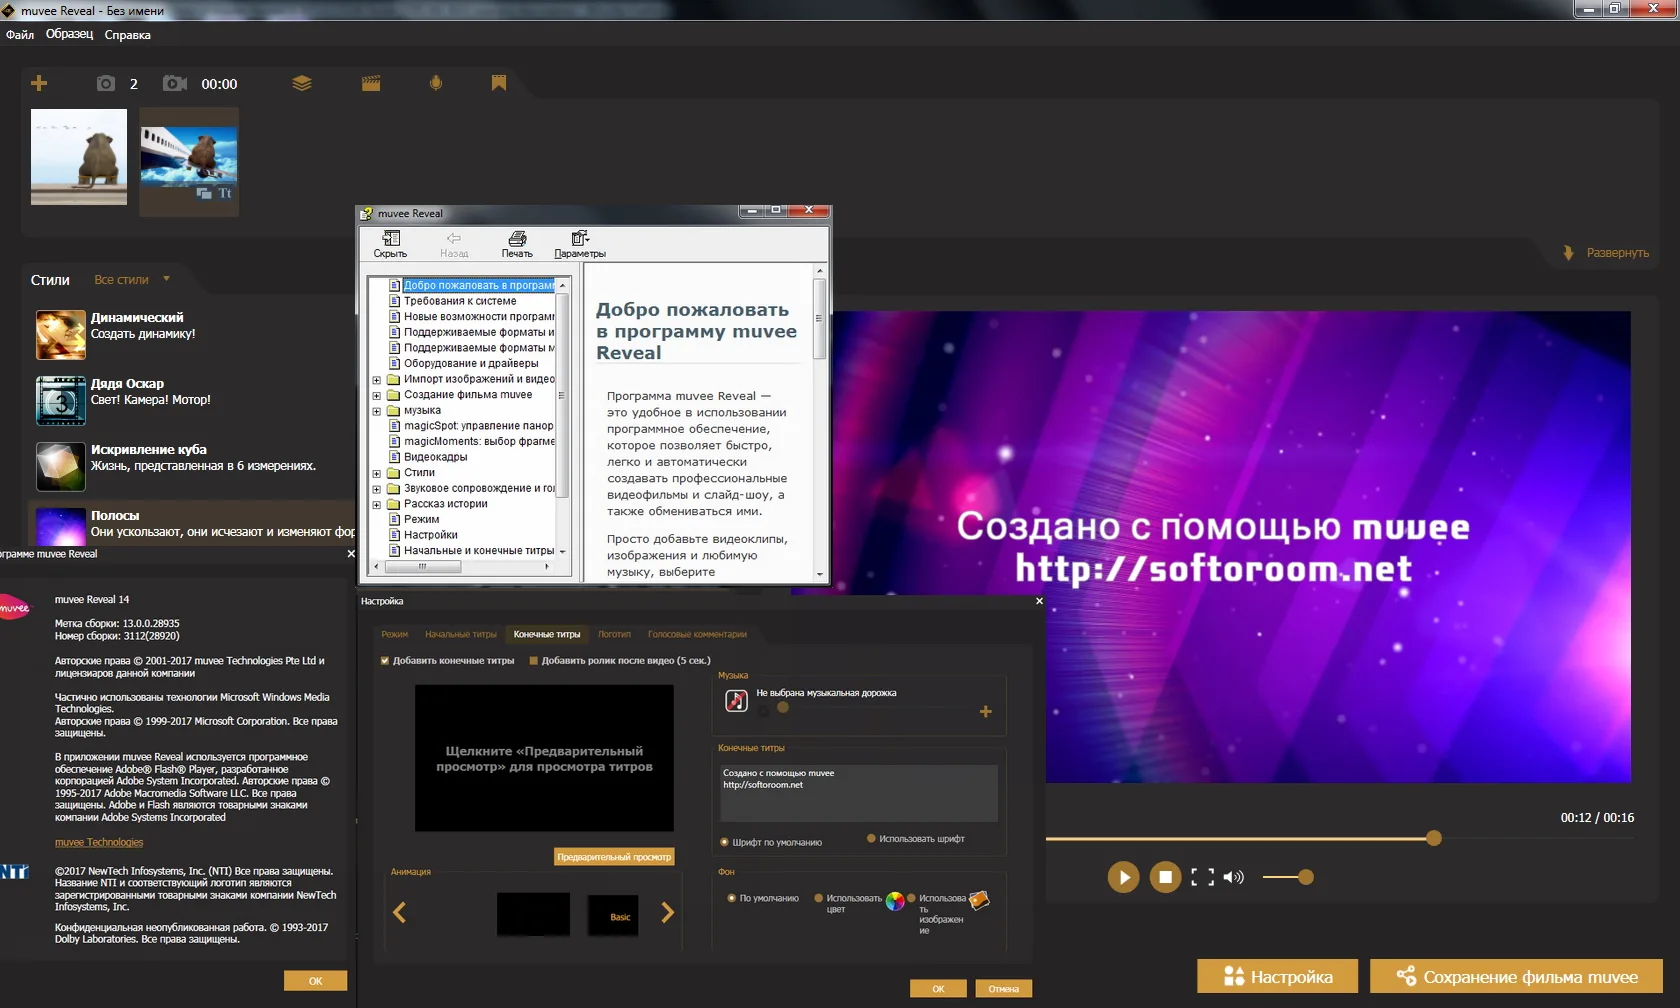Screen dimensions: 1680x1008
Task: Click the video camera icon next to 00:00
Action: (x=175, y=83)
